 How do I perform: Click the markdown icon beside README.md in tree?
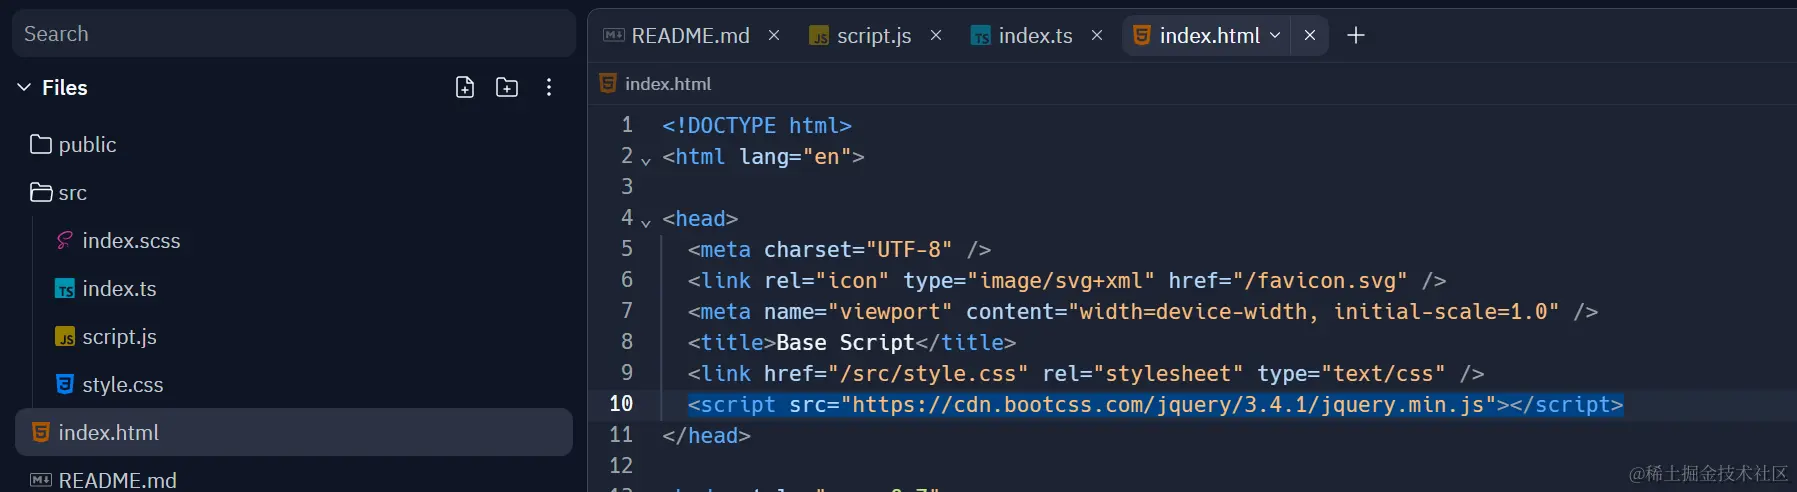[x=41, y=480]
